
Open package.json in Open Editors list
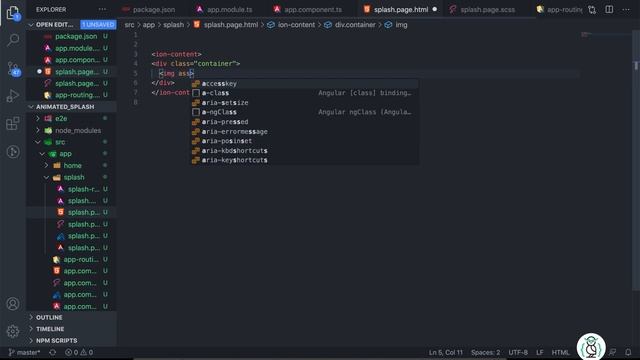(x=76, y=36)
